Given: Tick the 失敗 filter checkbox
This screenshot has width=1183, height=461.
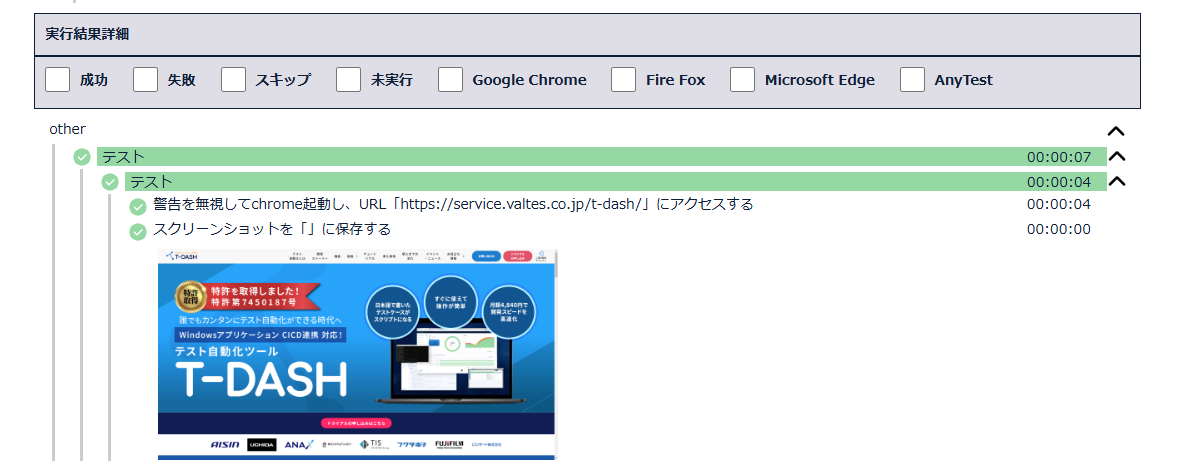Looking at the screenshot, I should tap(146, 80).
